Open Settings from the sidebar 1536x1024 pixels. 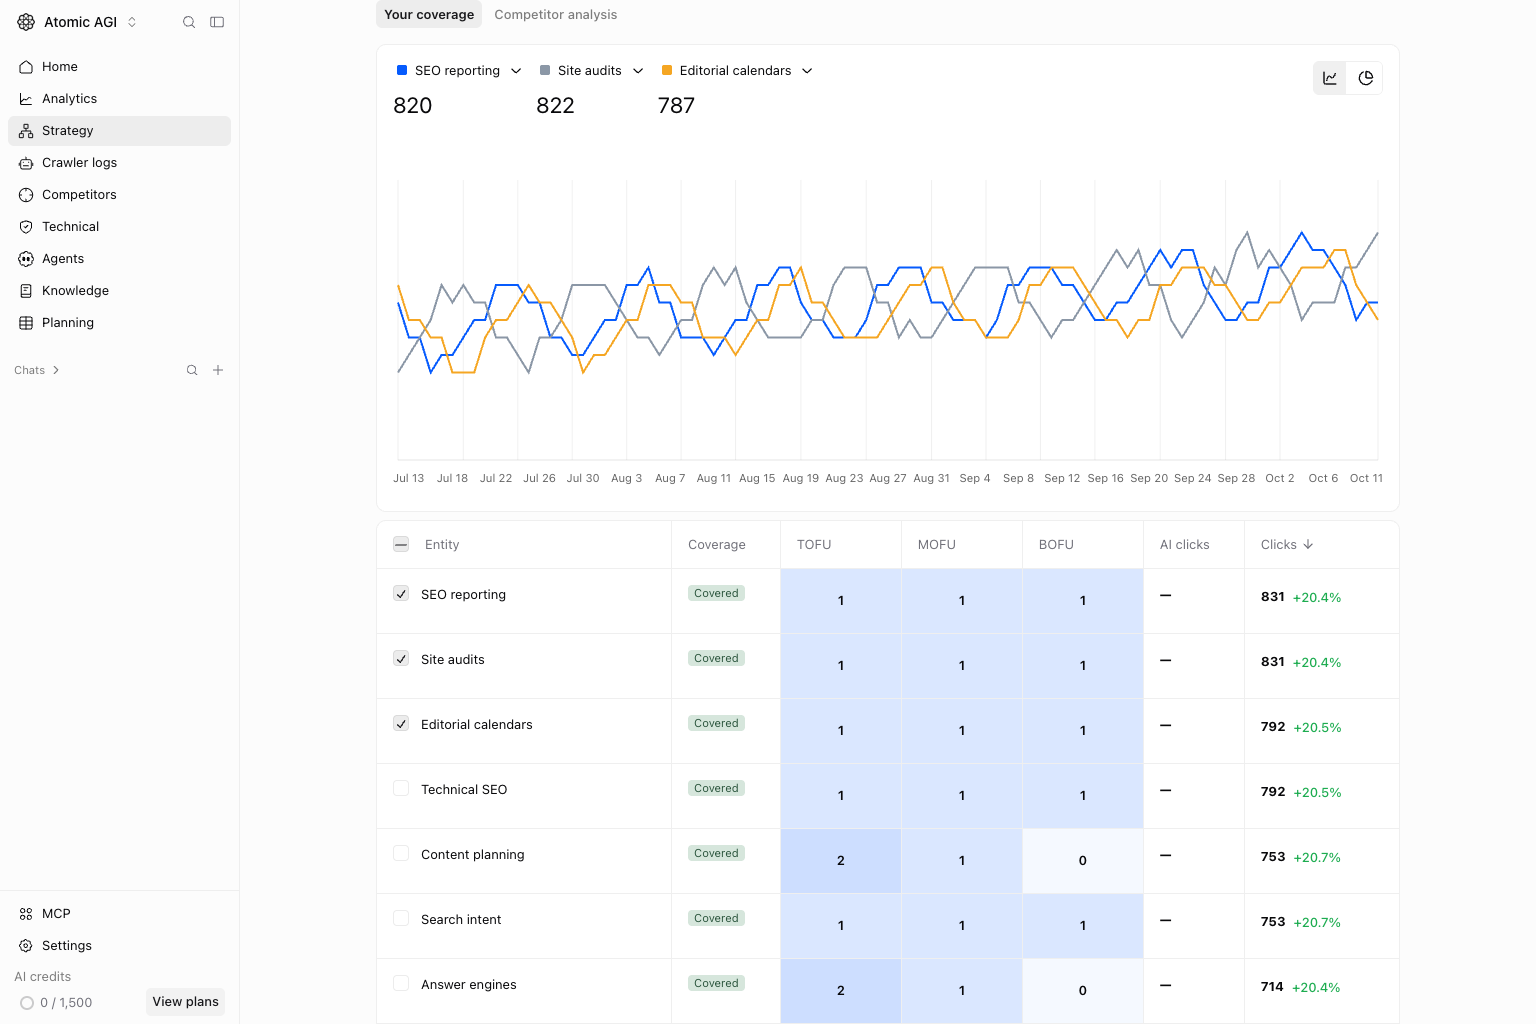119,946
